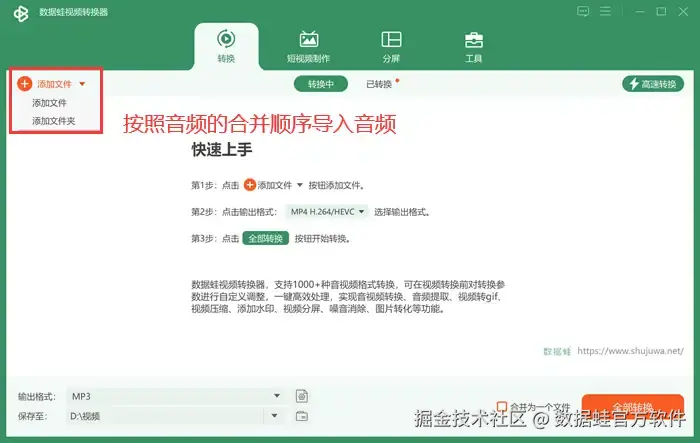Enable 高速转换 high-speed conversion
The width and height of the screenshot is (700, 443).
click(x=653, y=84)
